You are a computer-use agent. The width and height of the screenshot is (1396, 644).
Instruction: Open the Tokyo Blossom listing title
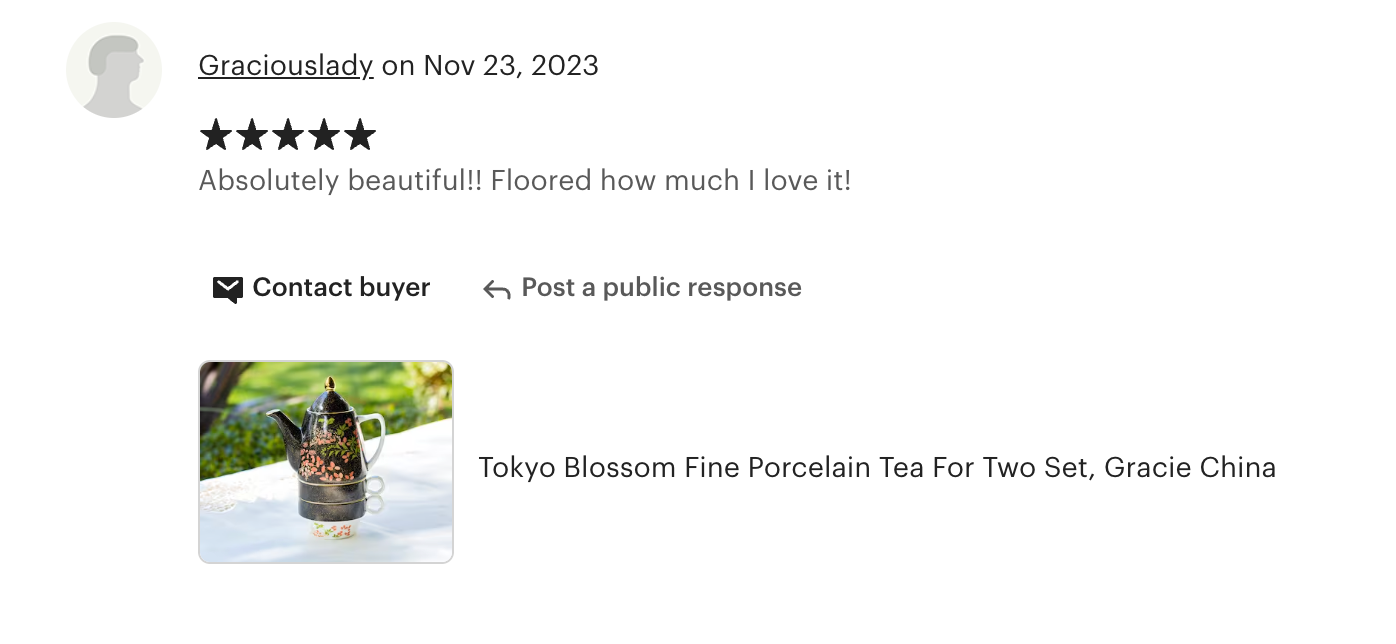(876, 467)
